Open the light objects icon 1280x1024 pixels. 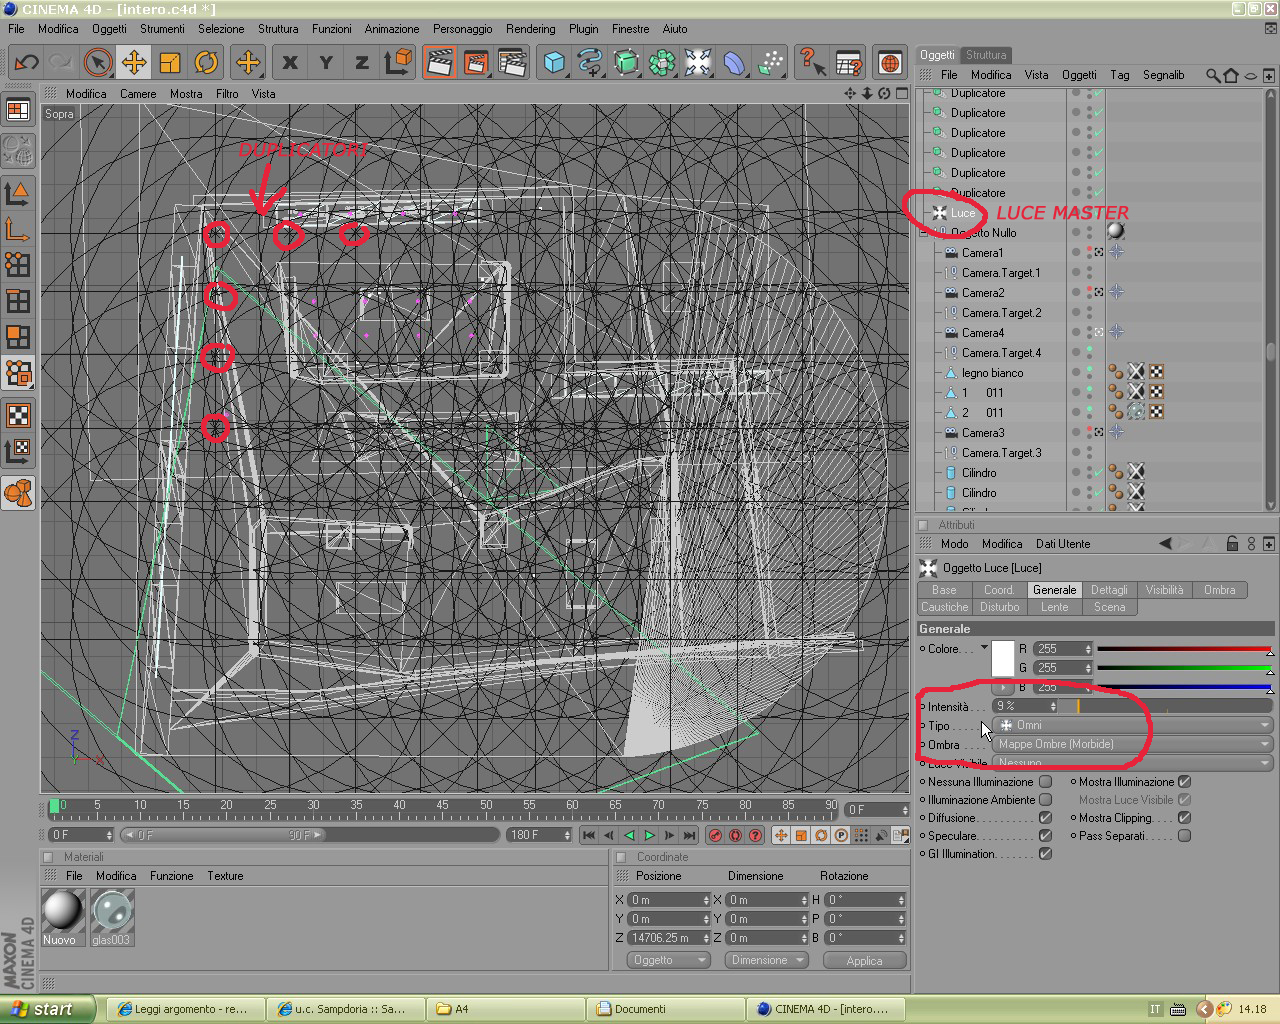pyautogui.click(x=698, y=63)
